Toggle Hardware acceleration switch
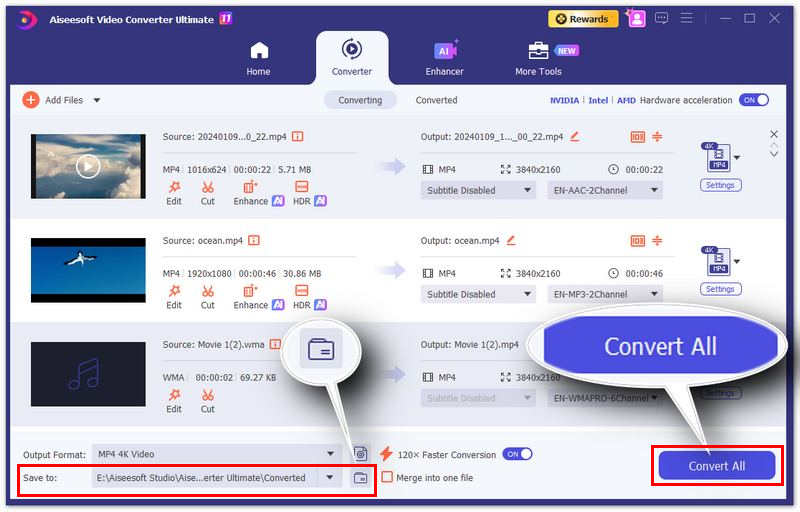Image resolution: width=800 pixels, height=512 pixels. (754, 100)
